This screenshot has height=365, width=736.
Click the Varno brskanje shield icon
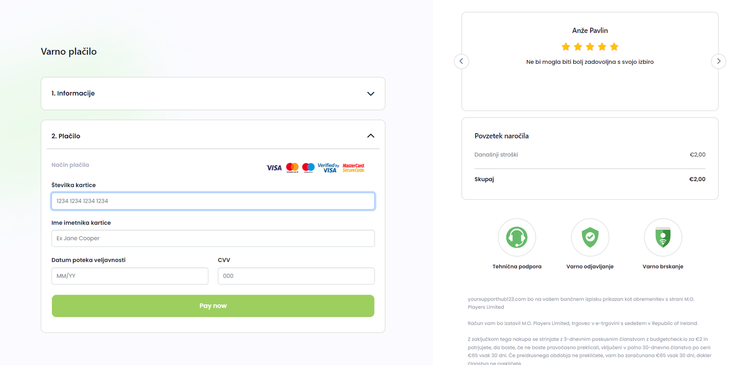pos(663,237)
